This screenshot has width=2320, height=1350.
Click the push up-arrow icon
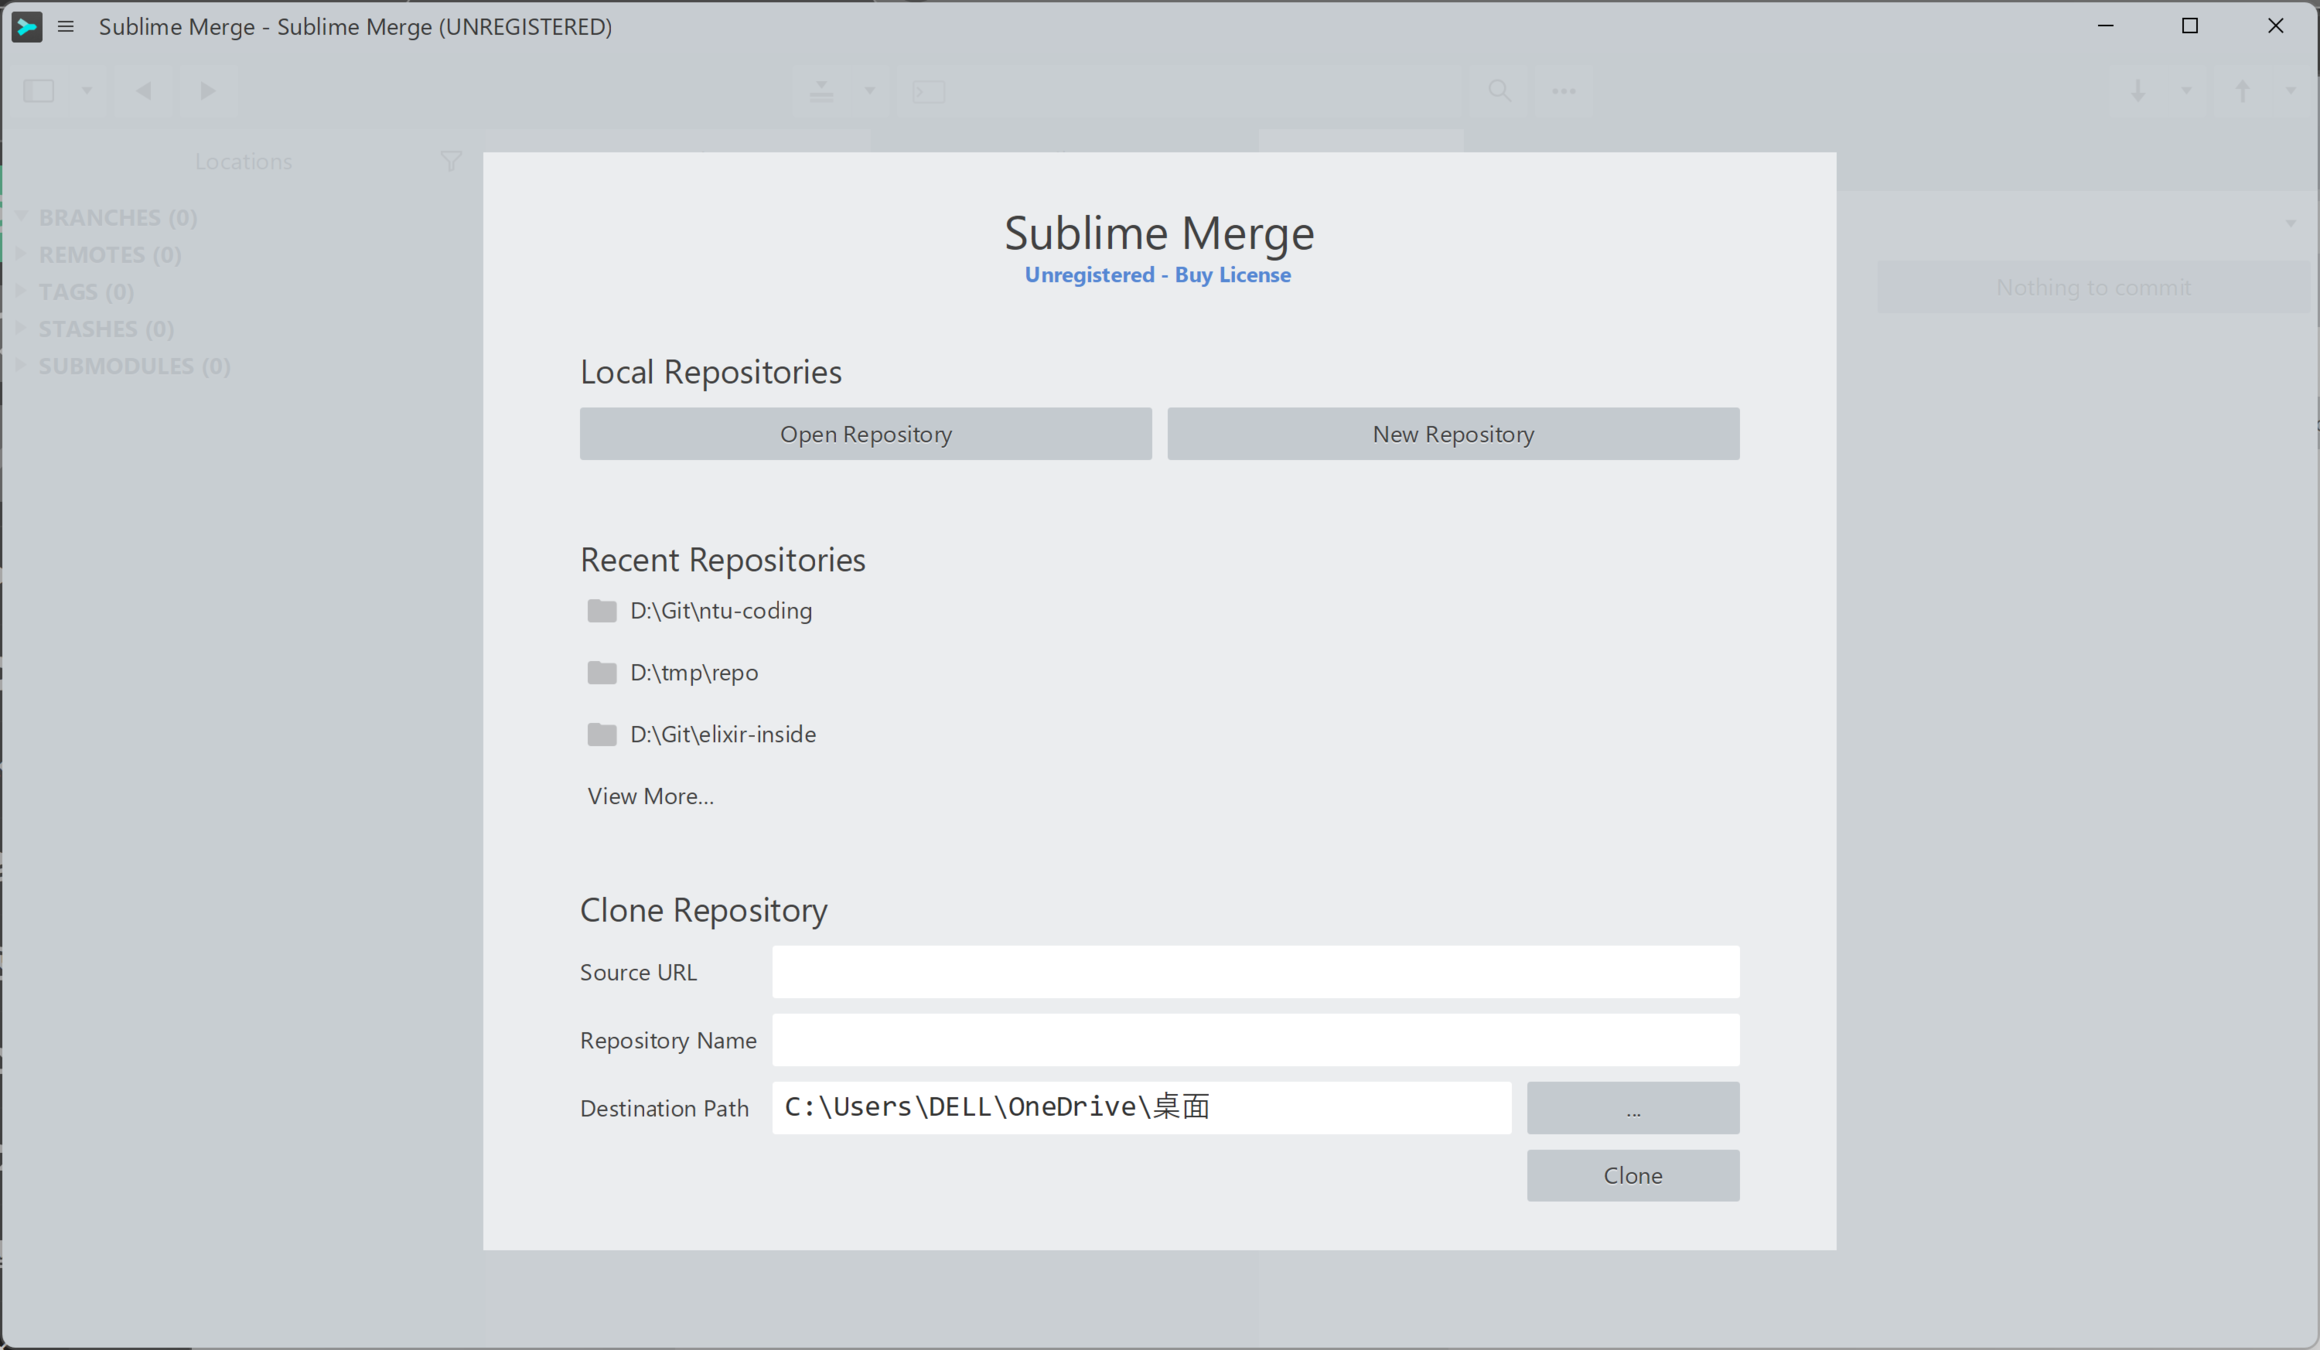(2243, 91)
